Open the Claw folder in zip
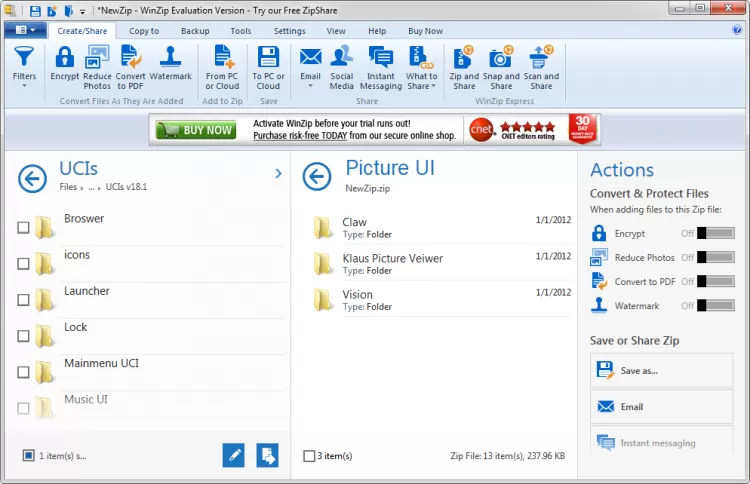Screen dimensions: 750x484 click(442, 228)
